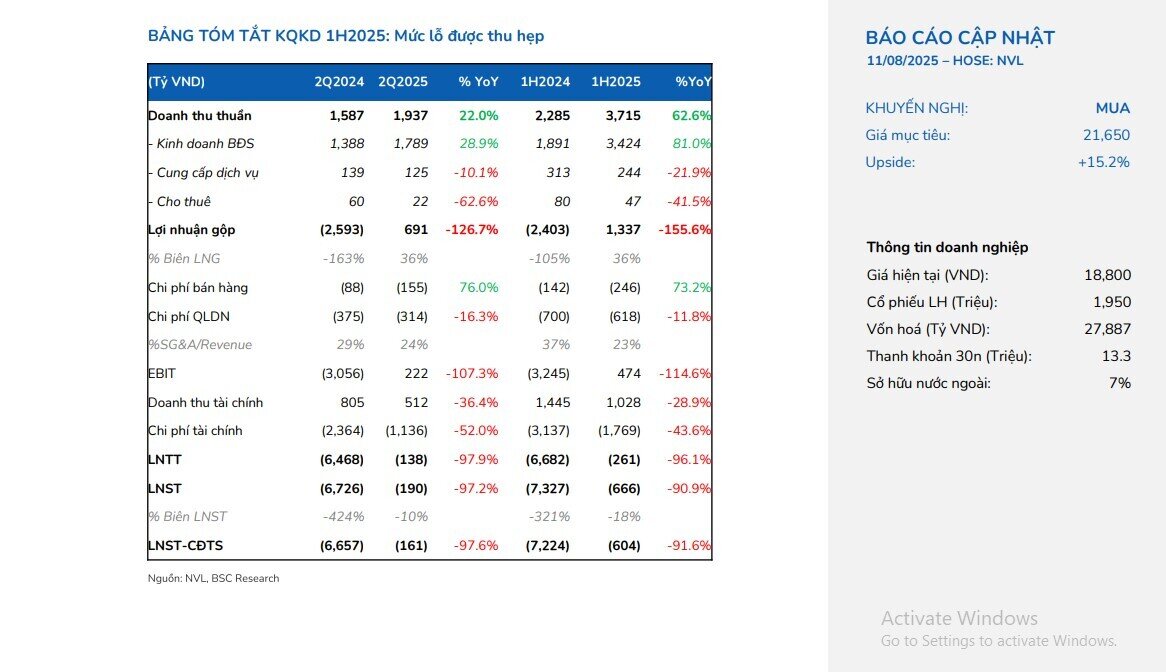Select the target price value 21,650
This screenshot has width=1166, height=672.
(x=1106, y=135)
